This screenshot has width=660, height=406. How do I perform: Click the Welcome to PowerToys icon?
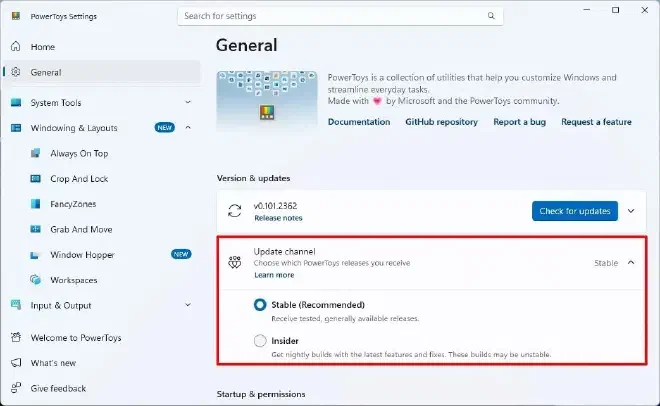click(x=16, y=337)
